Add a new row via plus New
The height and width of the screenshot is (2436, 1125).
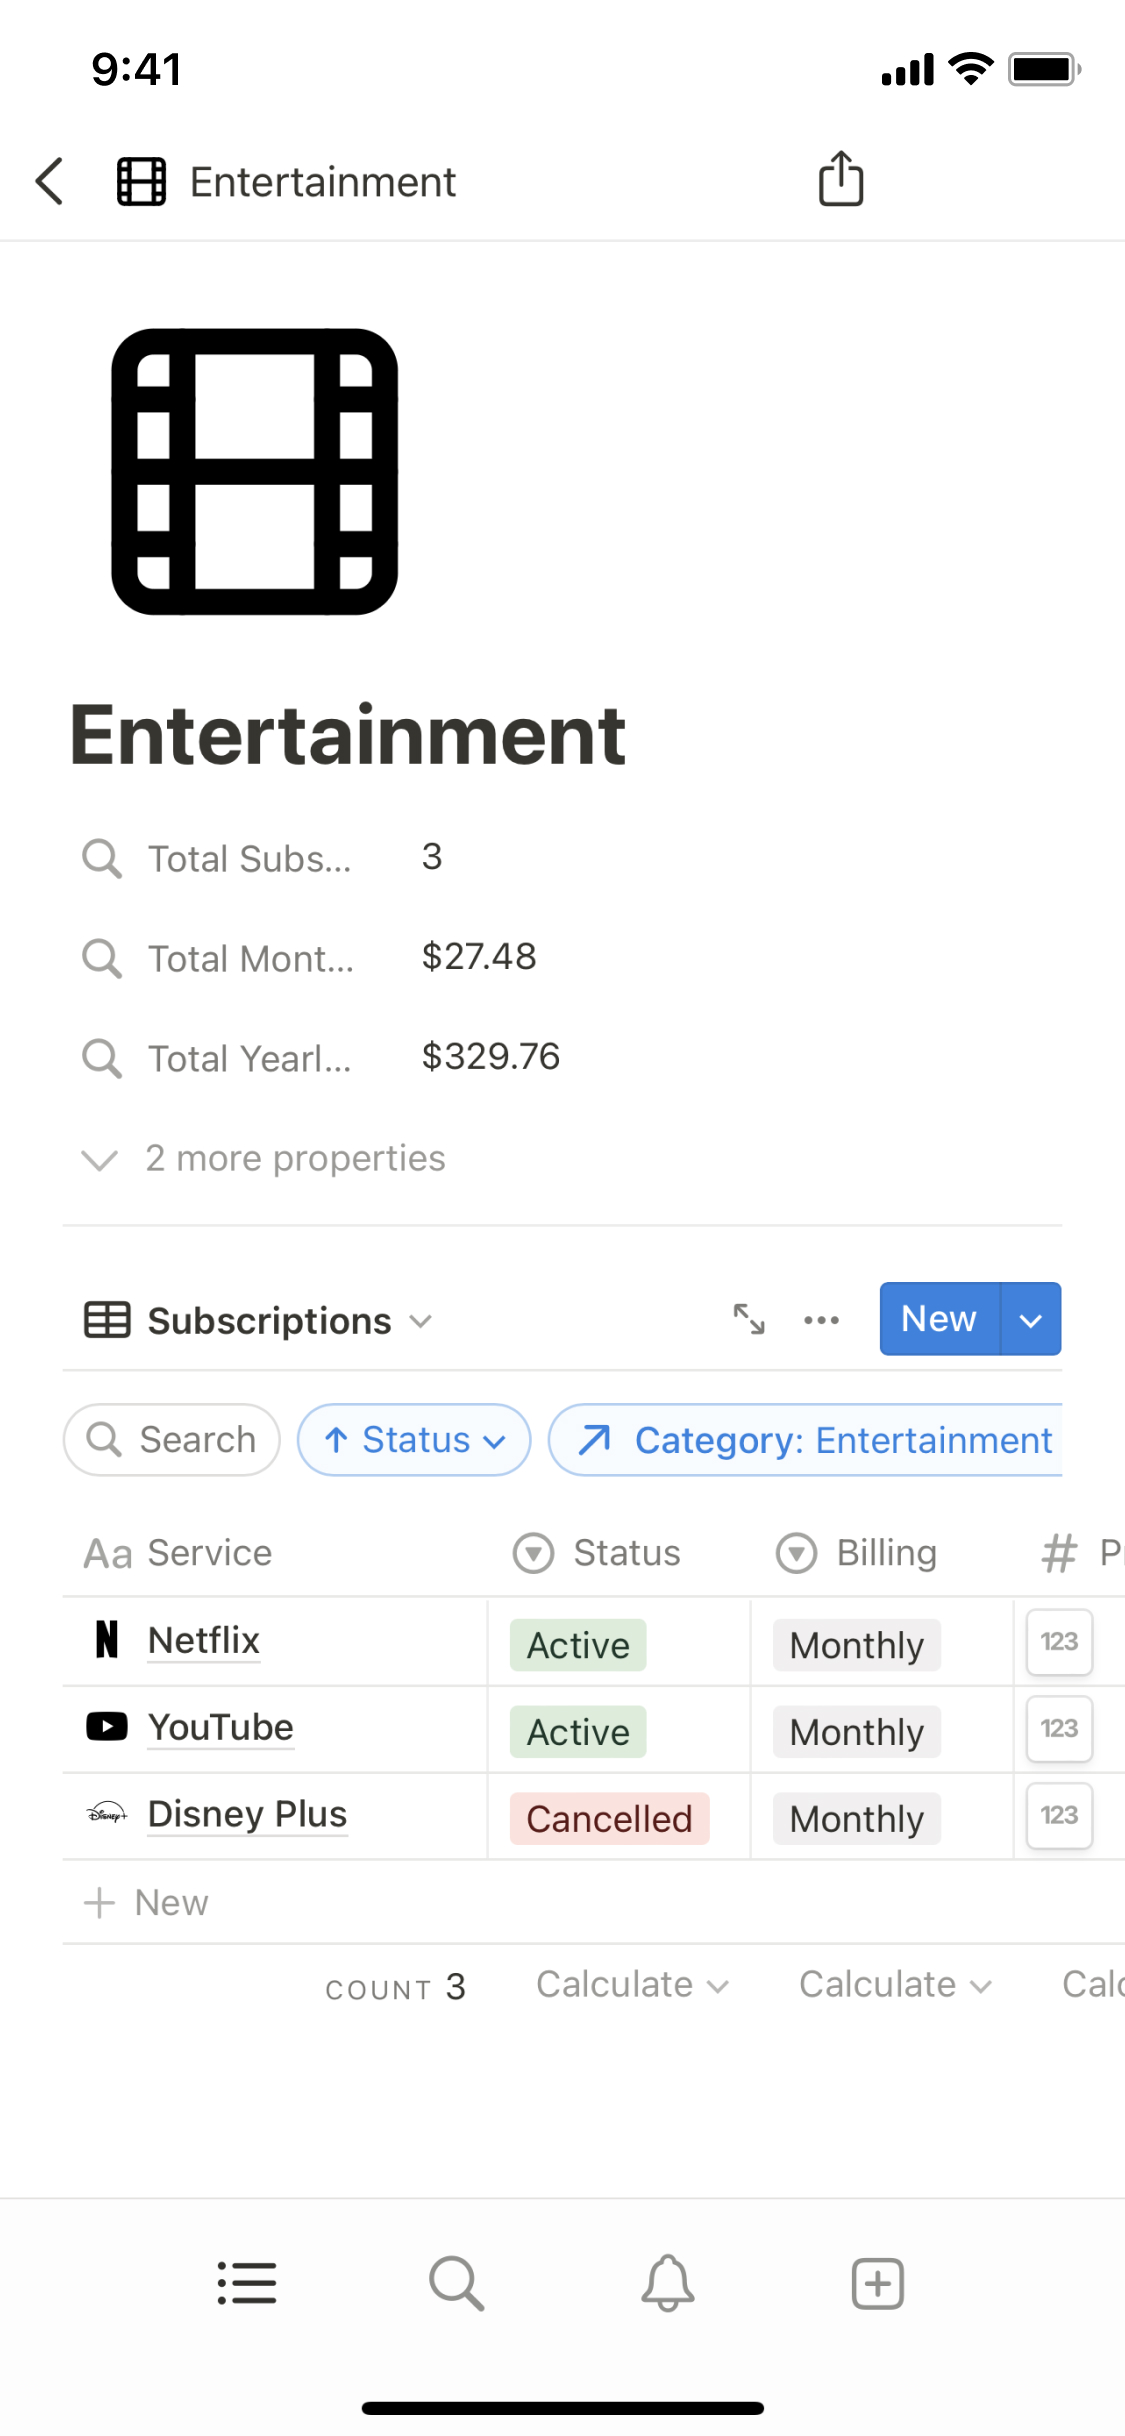coord(148,1902)
